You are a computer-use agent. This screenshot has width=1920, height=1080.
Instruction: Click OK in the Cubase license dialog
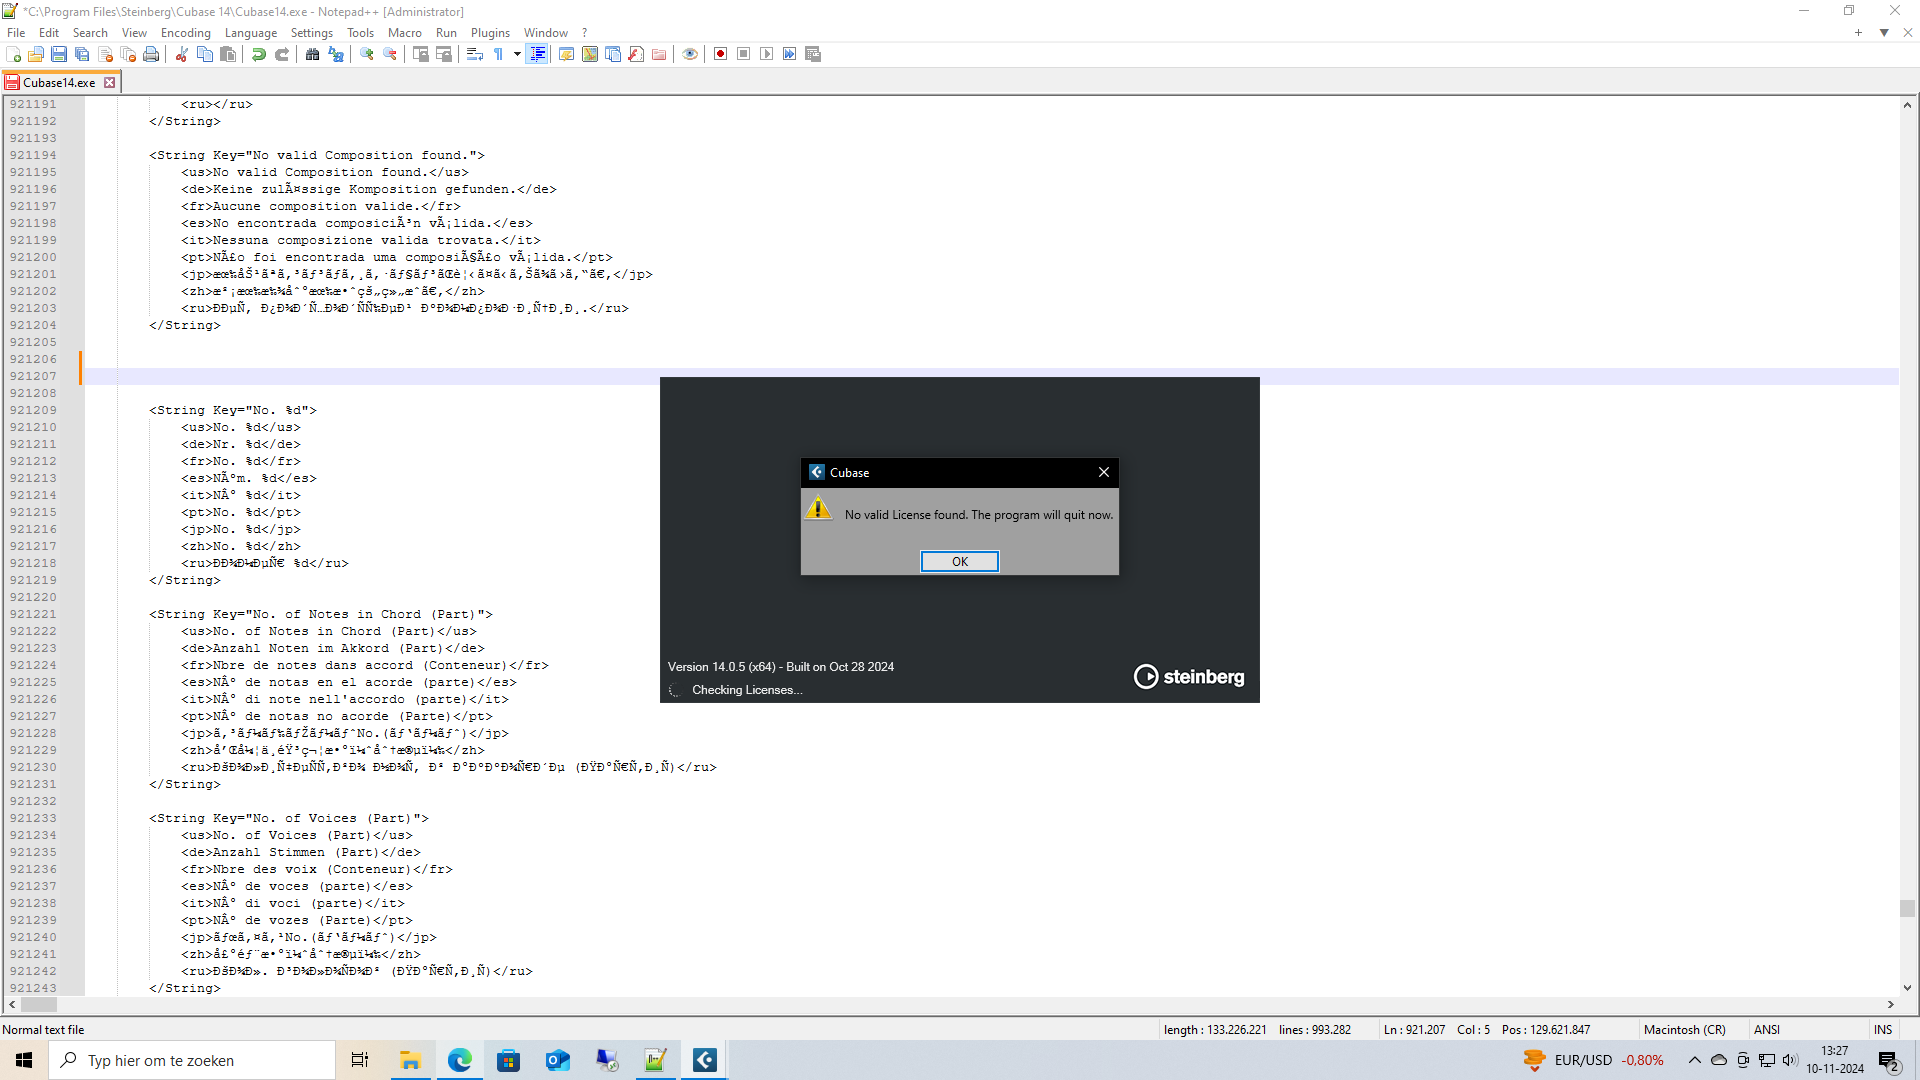point(960,562)
